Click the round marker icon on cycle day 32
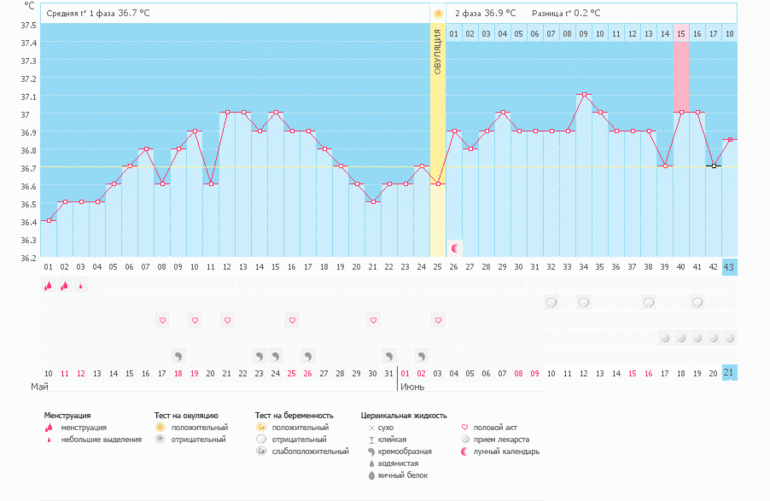The image size is (770, 501). point(551,302)
